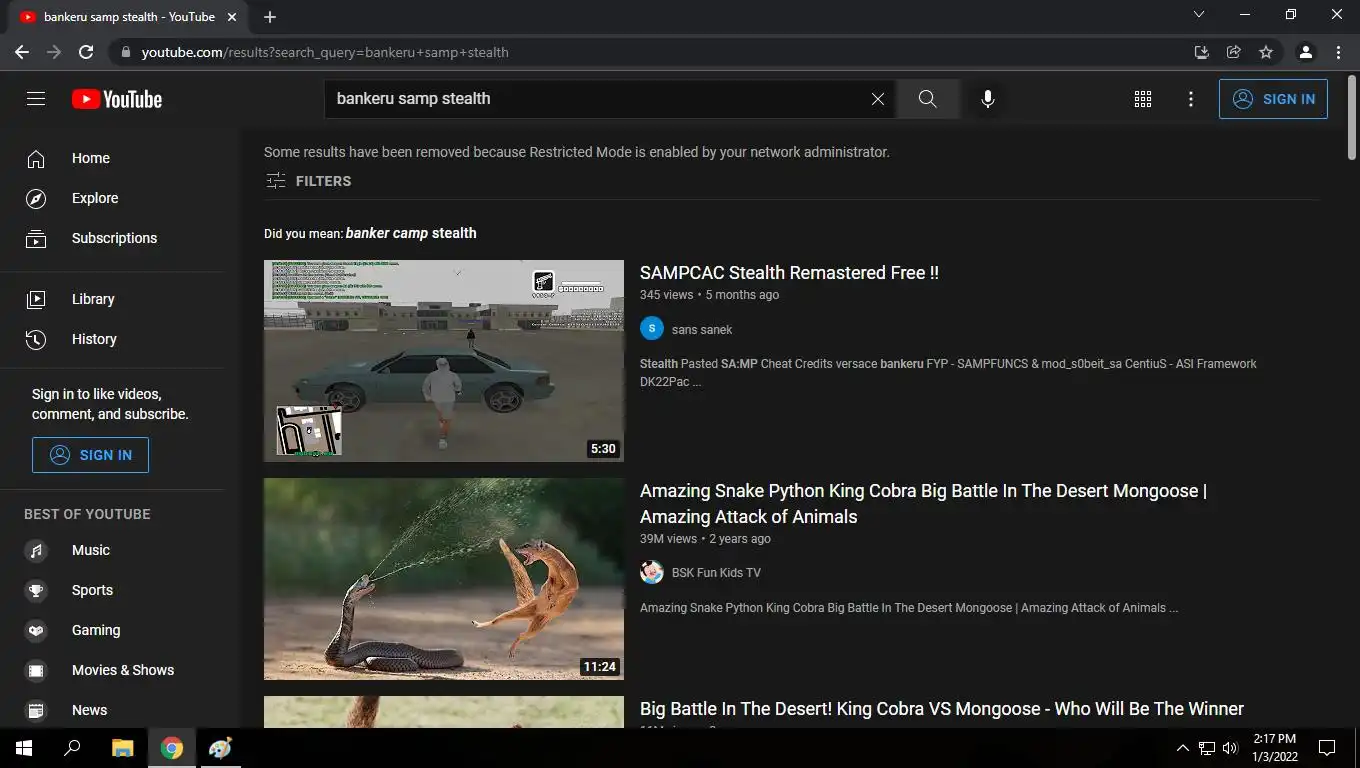Open the three-dot settings menu on YouTube

click(1190, 99)
